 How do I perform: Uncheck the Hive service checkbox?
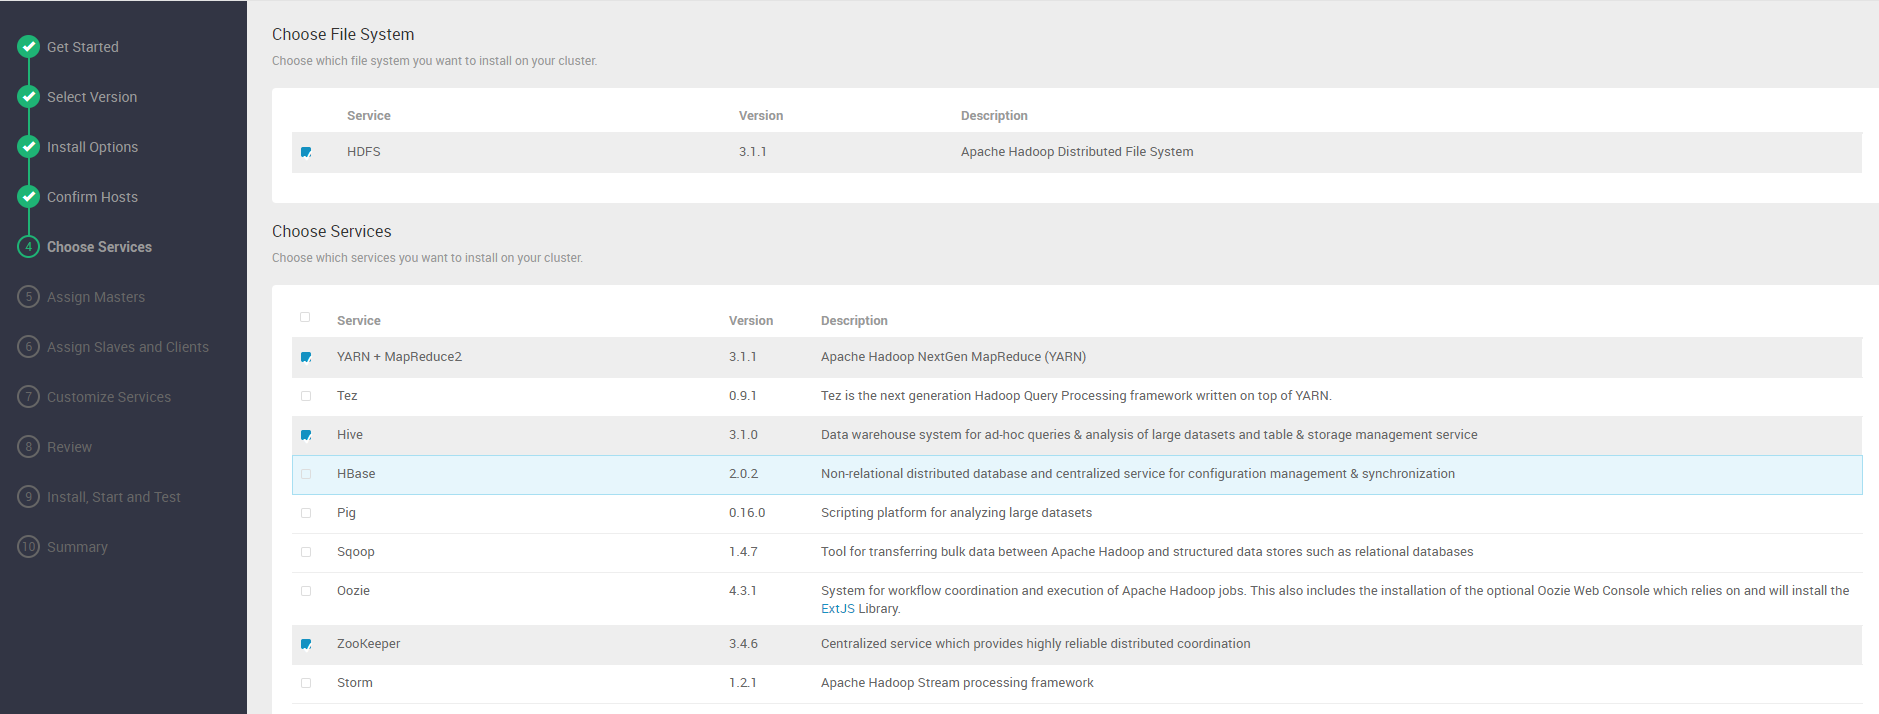306,435
